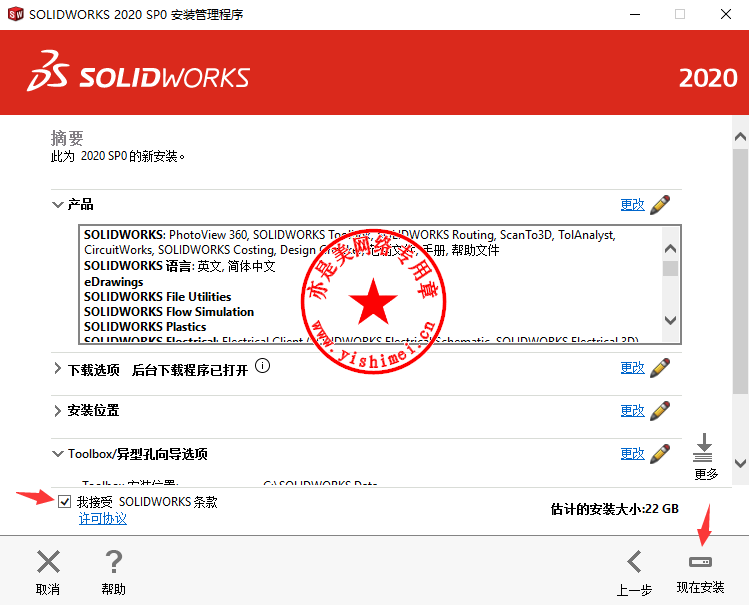Click SOLIDWORKS 语言: 英文, 简体中文 line
The image size is (749, 605).
pos(180,266)
